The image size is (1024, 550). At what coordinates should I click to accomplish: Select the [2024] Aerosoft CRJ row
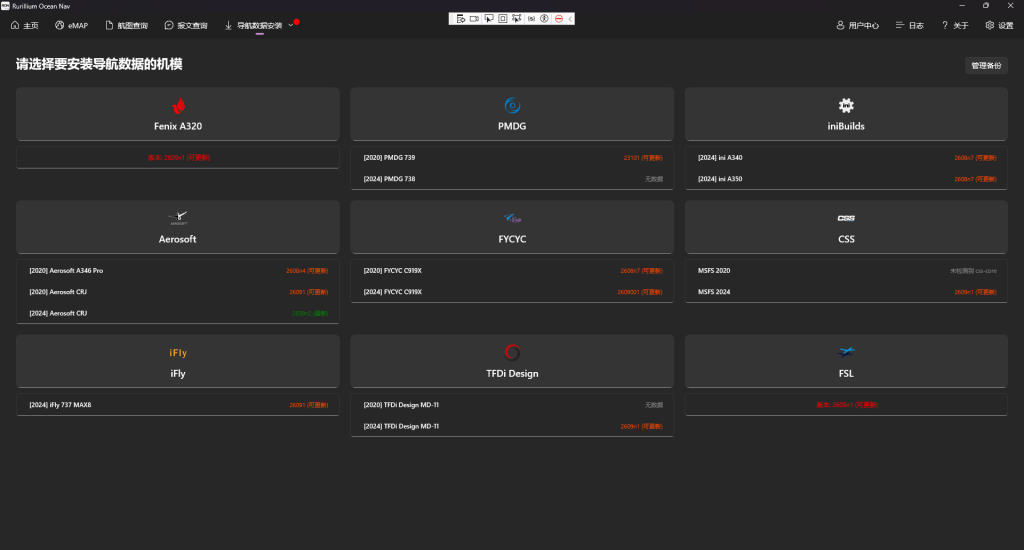point(178,314)
